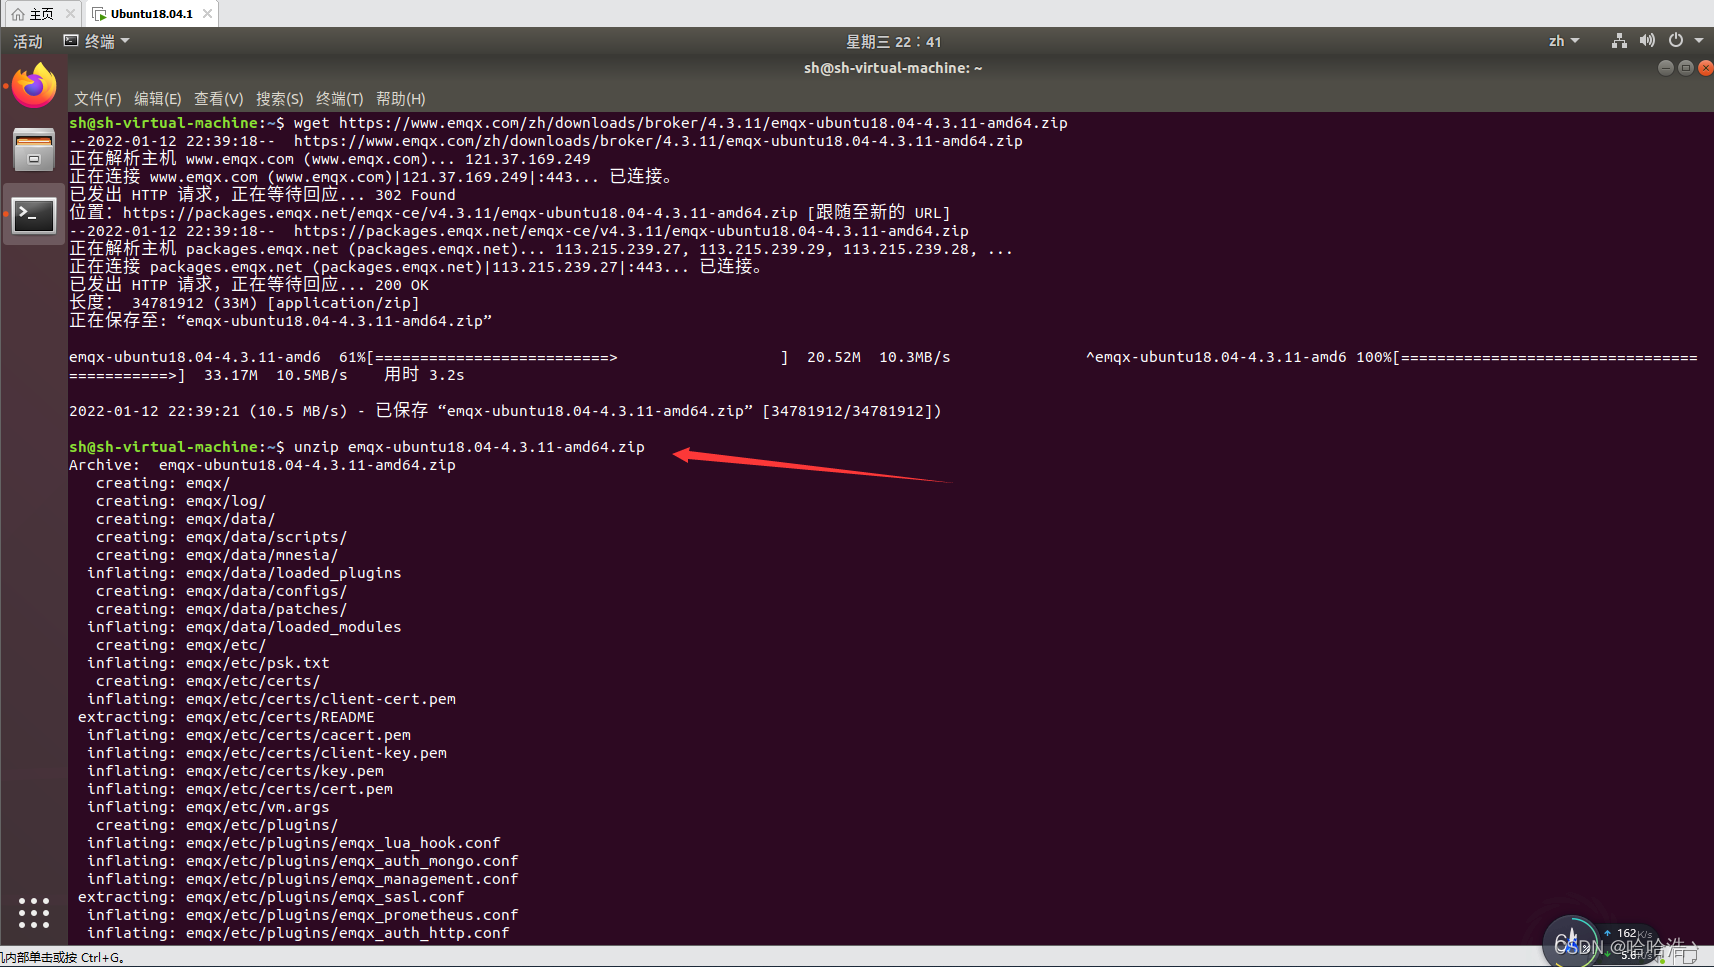Open the Files manager dock icon
This screenshot has height=967, width=1714.
[x=34, y=150]
